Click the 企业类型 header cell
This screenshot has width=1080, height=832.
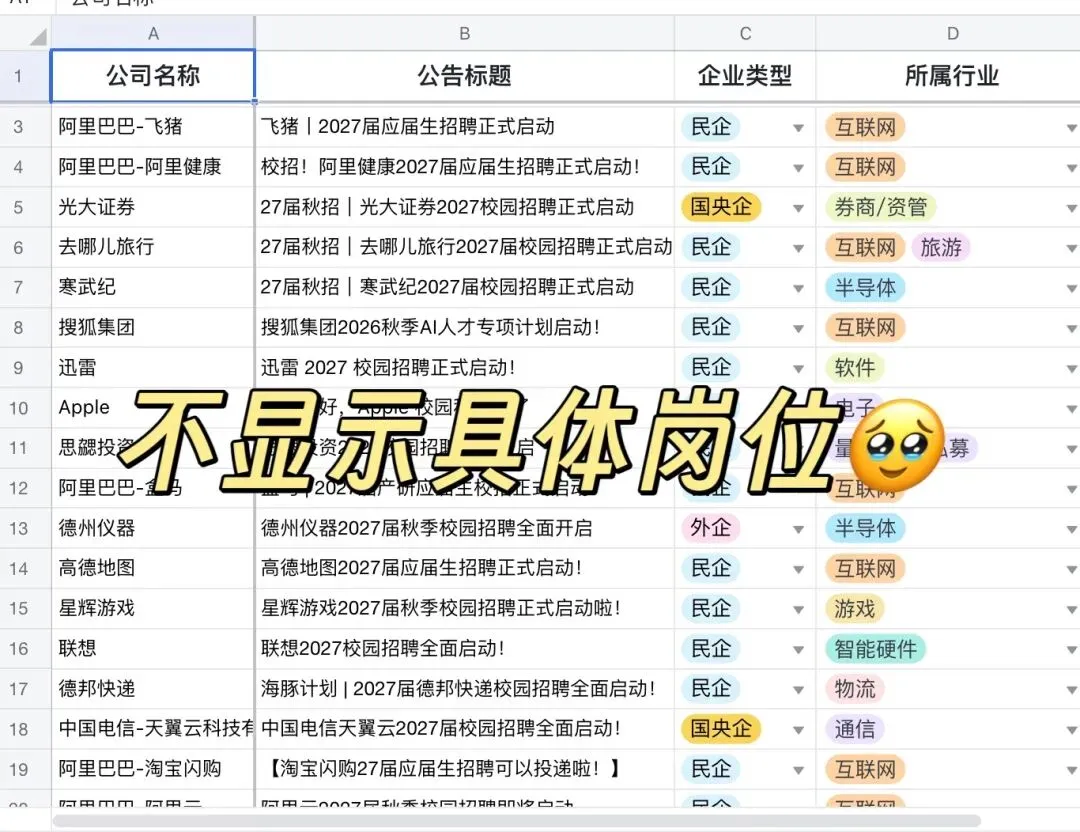(745, 76)
